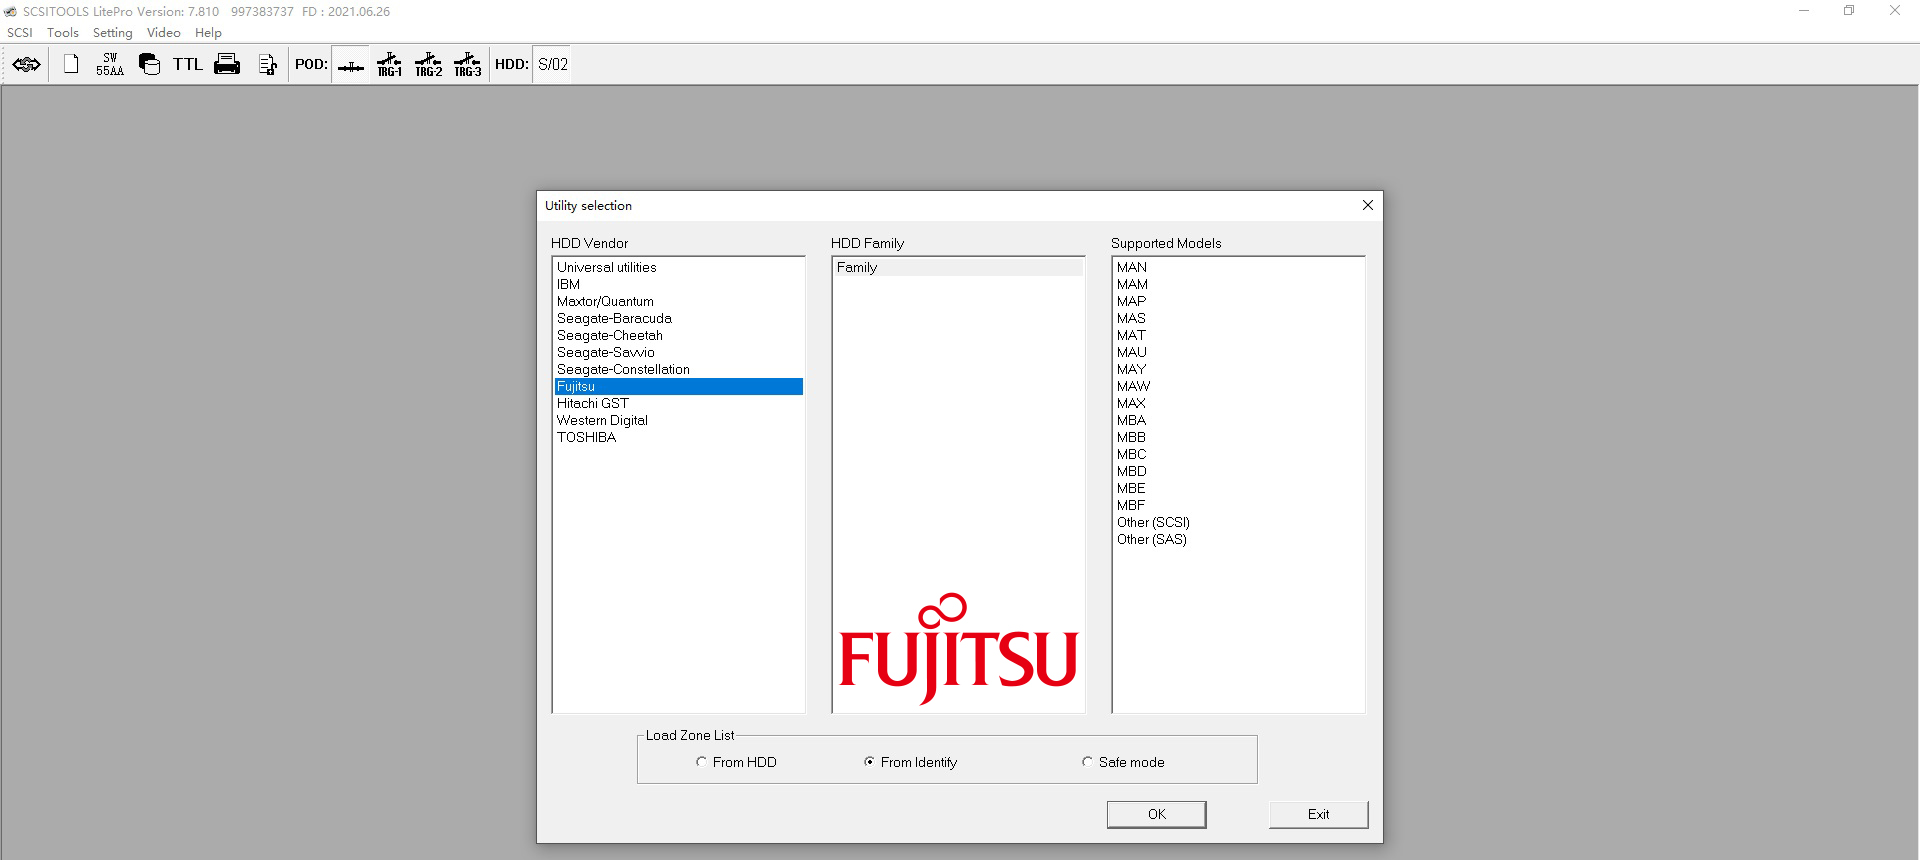1920x860 pixels.
Task: Click the OK button
Action: coord(1157,814)
